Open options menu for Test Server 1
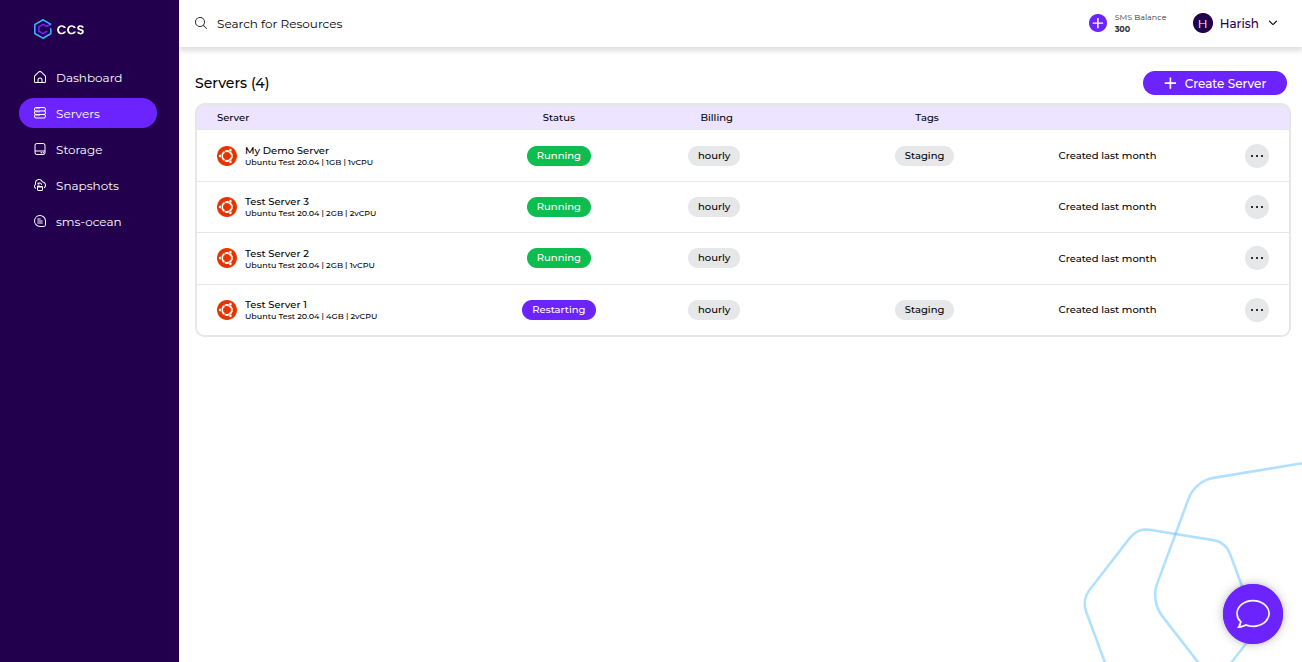Screen dimensions: 1302x662 1256,310
